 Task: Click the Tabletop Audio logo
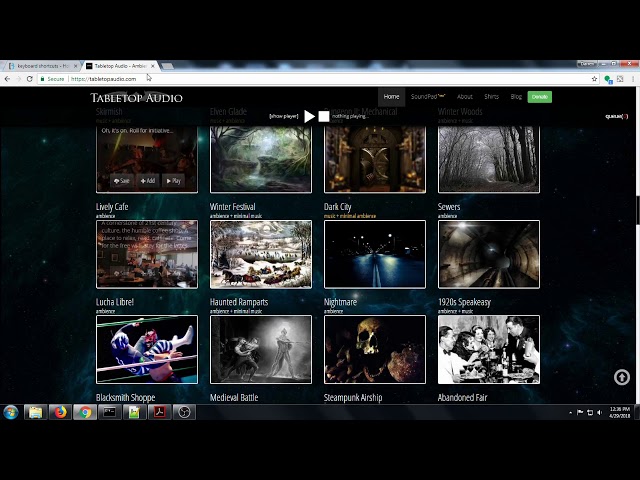pyautogui.click(x=136, y=98)
